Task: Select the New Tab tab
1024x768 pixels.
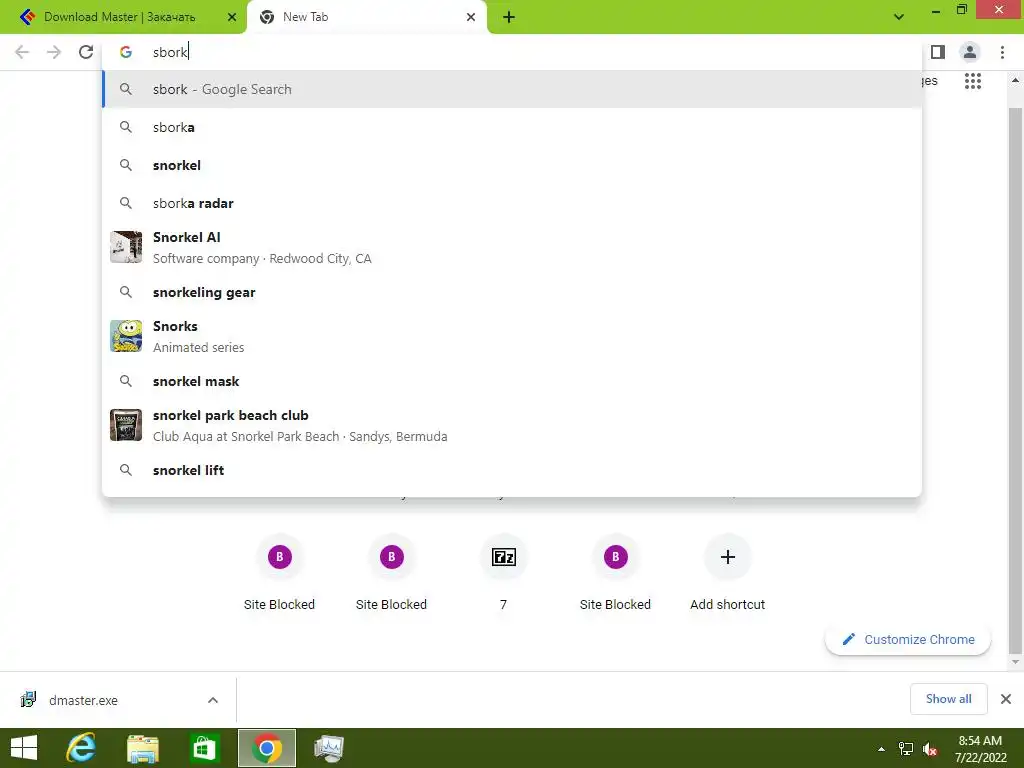Action: [x=367, y=17]
